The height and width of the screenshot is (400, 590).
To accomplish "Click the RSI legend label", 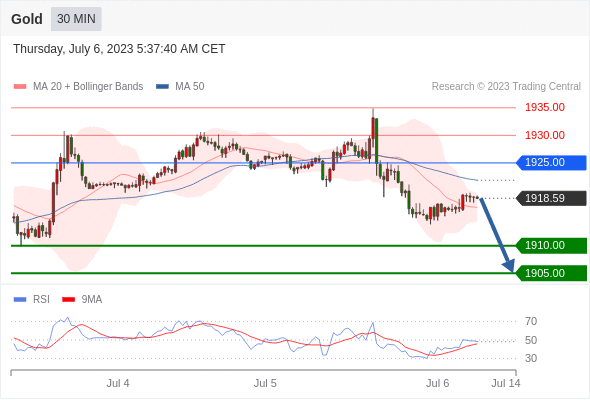I will [x=41, y=300].
